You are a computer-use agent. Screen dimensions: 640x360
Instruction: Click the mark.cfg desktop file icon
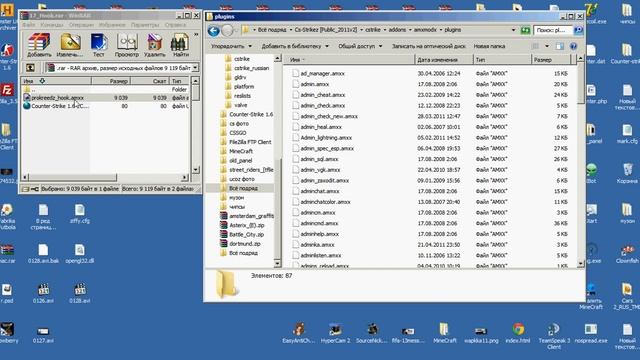(627, 130)
